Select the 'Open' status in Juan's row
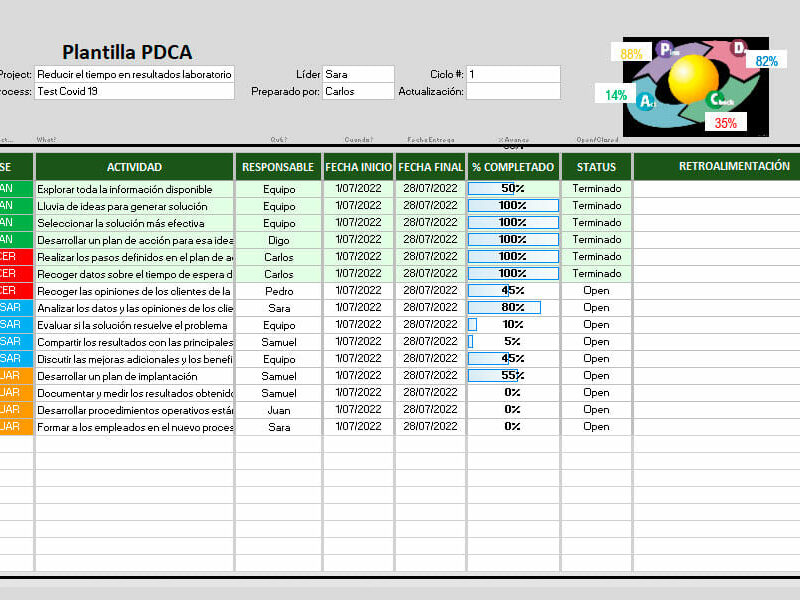Viewport: 800px width, 600px height. 596,410
